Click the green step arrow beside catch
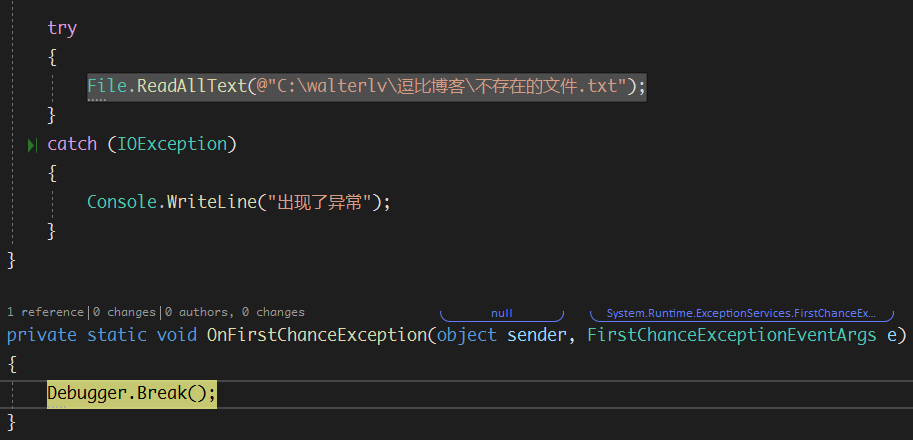 (x=34, y=146)
